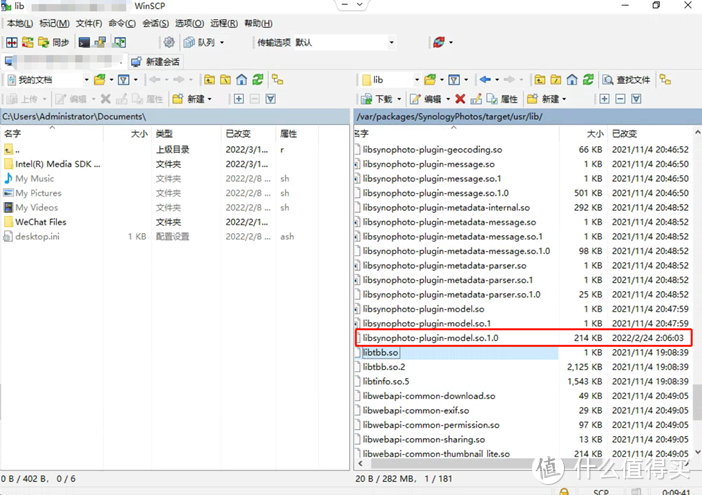Click the remote panel home directory icon
The height and width of the screenshot is (495, 702).
(x=572, y=80)
